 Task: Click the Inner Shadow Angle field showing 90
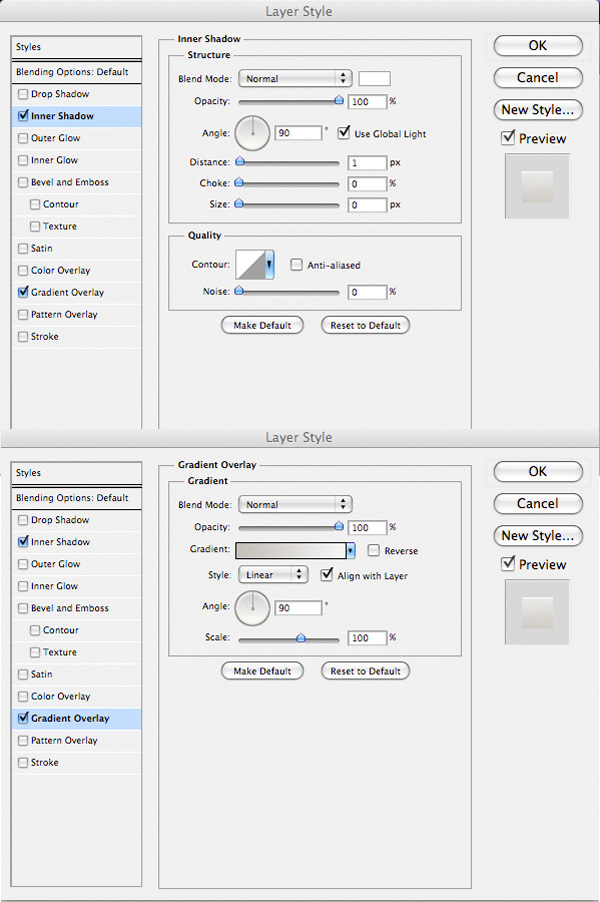tap(298, 133)
